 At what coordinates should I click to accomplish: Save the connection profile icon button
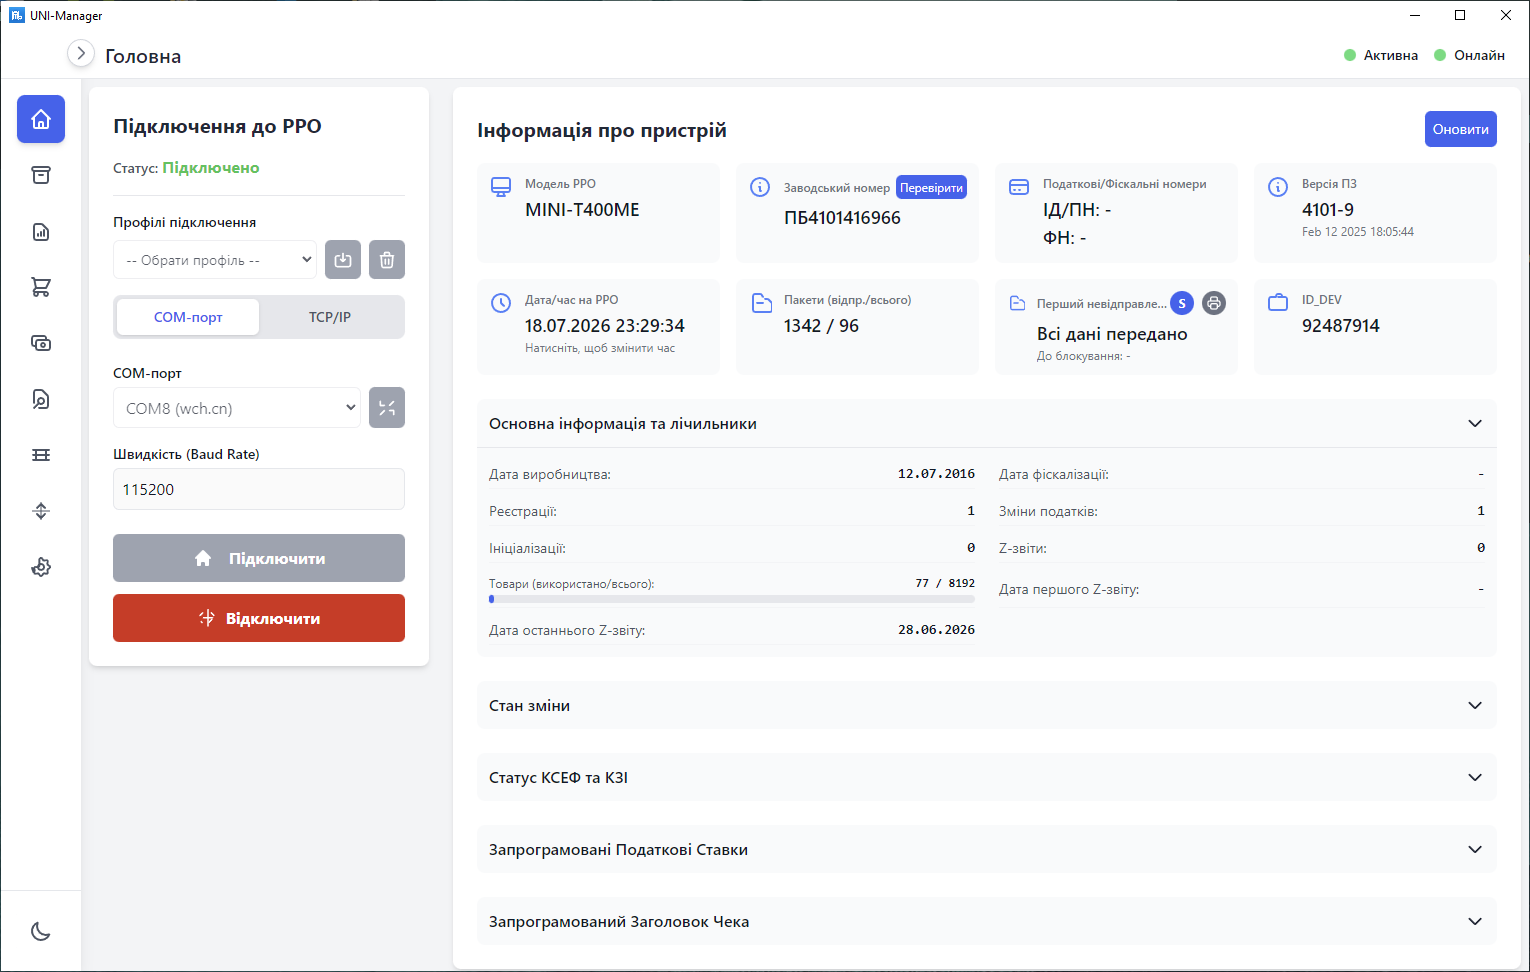[343, 260]
